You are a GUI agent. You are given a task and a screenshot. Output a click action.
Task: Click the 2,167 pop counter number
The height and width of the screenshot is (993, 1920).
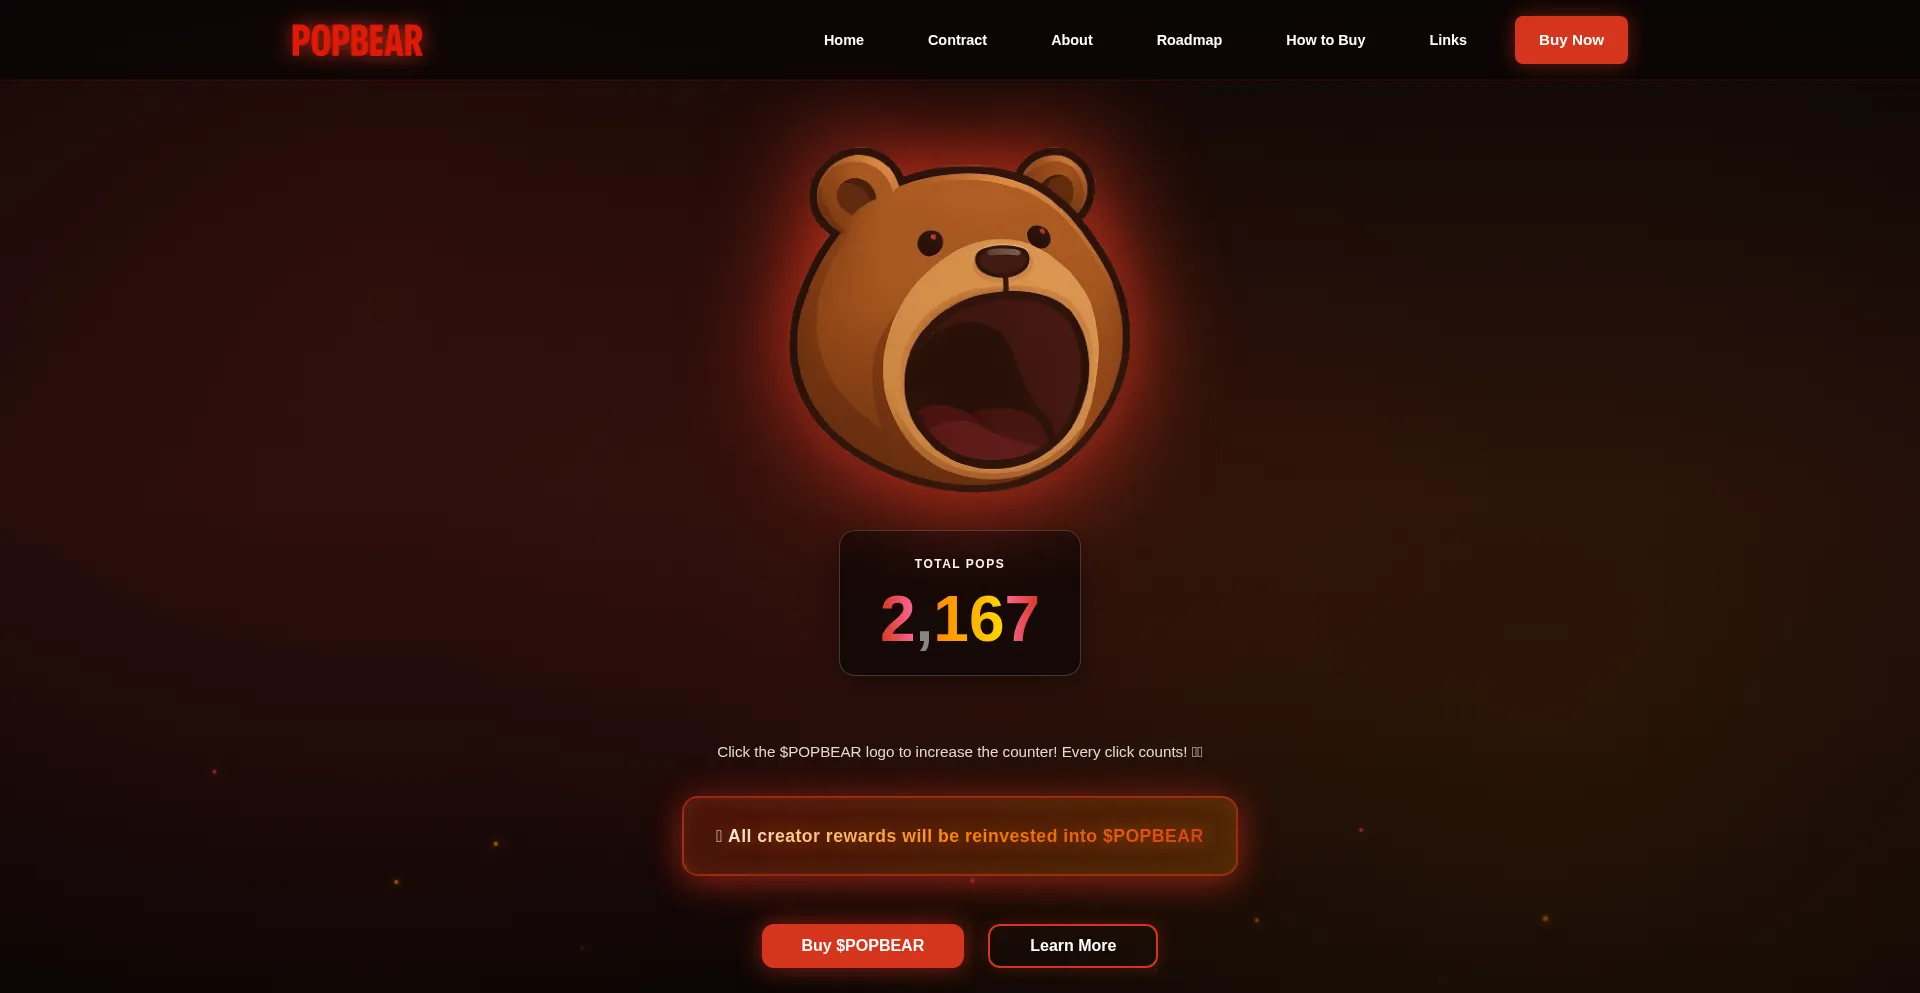click(x=960, y=619)
